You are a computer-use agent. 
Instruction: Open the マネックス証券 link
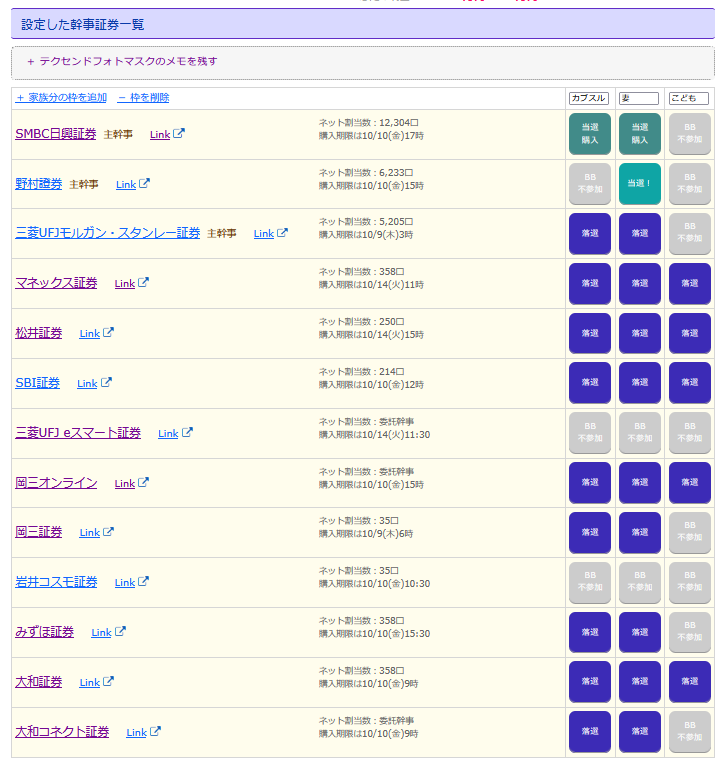pos(56,283)
